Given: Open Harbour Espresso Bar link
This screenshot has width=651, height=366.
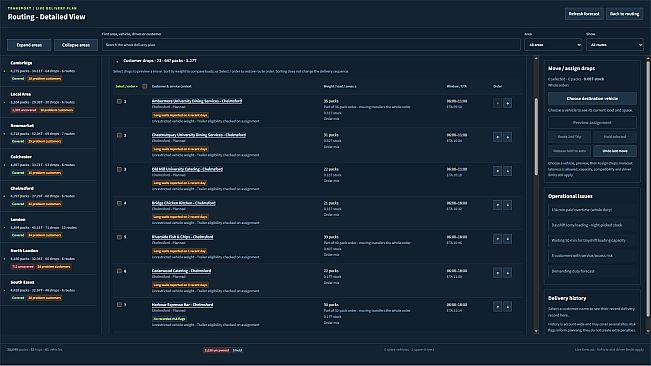Looking at the screenshot, I should [182, 305].
